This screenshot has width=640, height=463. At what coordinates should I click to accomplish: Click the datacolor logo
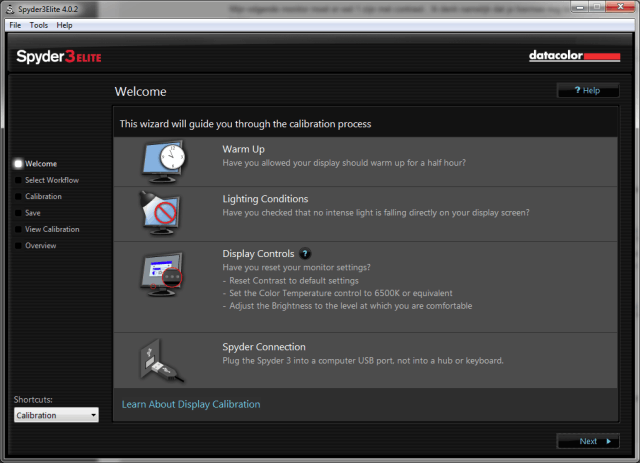[x=574, y=56]
